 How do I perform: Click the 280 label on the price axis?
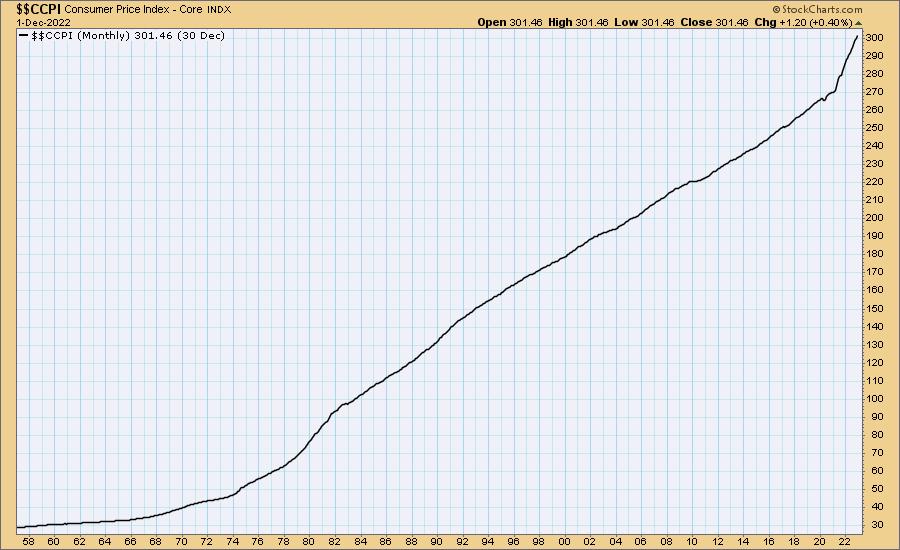pos(875,73)
